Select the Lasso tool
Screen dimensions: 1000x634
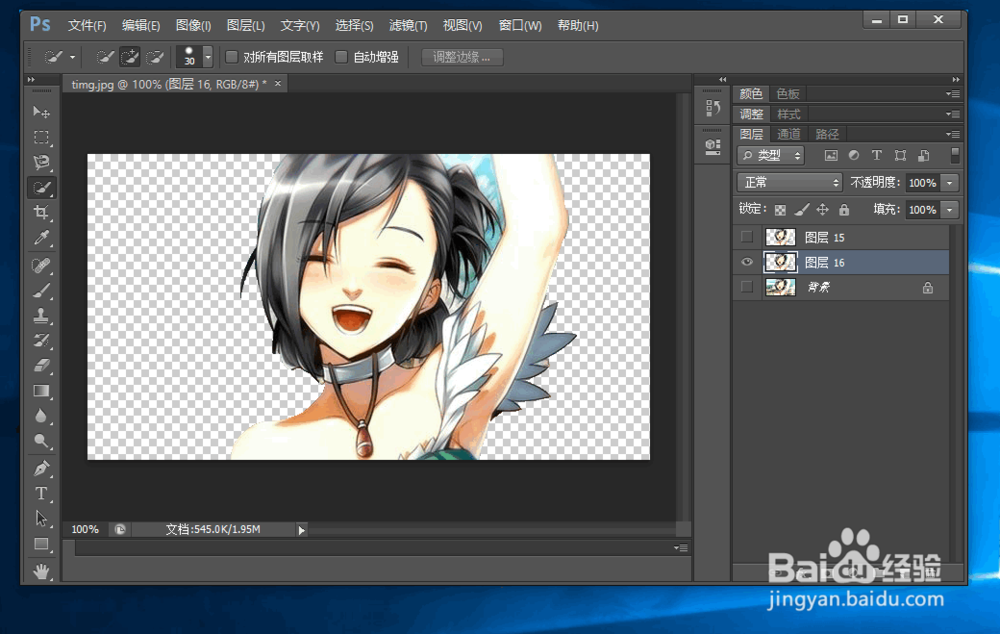(41, 162)
